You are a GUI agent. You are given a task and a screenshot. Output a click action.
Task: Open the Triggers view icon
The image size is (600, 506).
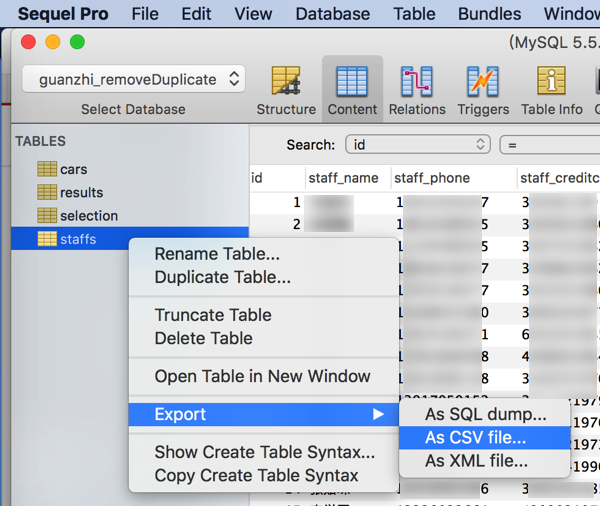pyautogui.click(x=483, y=81)
